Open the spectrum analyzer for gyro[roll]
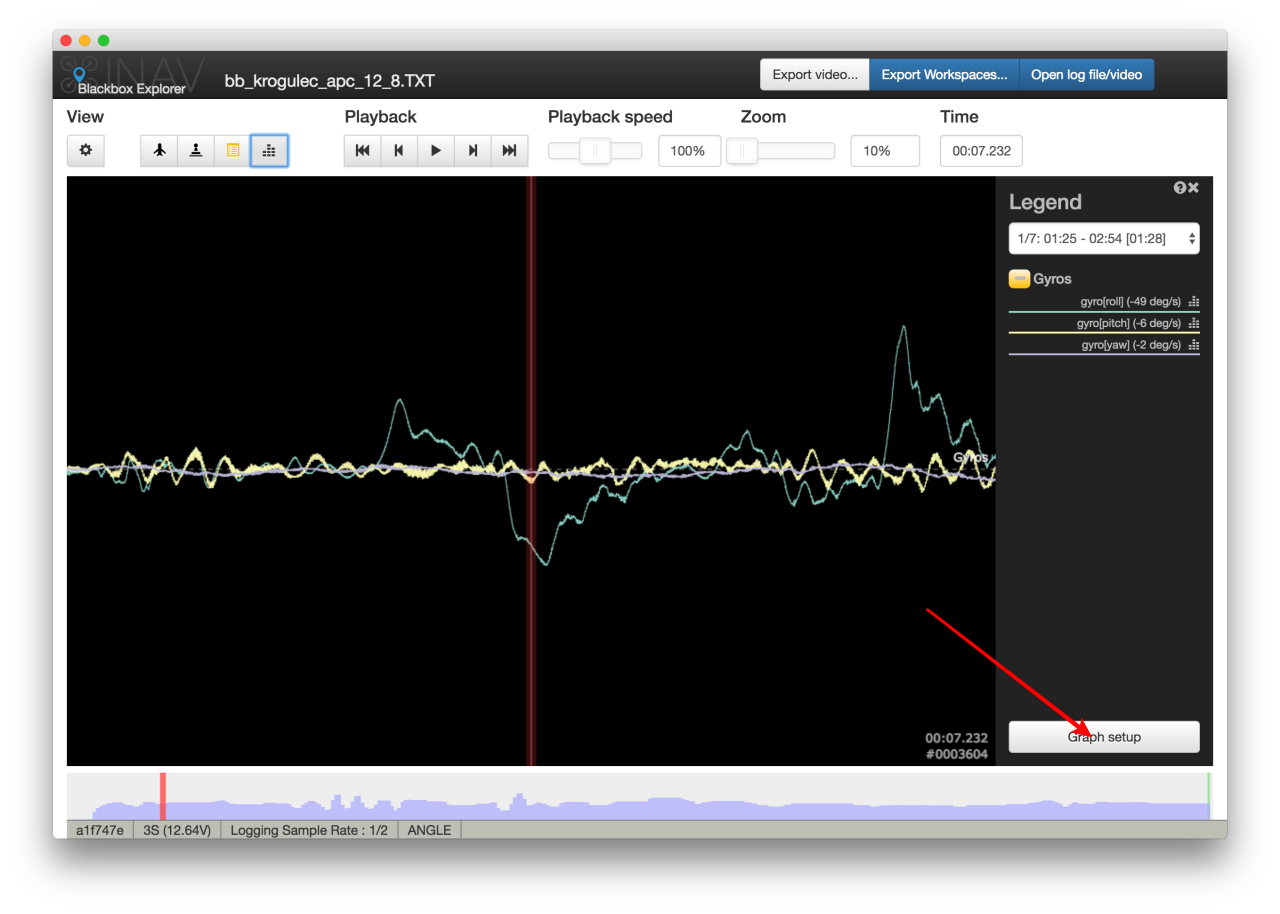Viewport: 1280px width, 914px height. (1192, 301)
